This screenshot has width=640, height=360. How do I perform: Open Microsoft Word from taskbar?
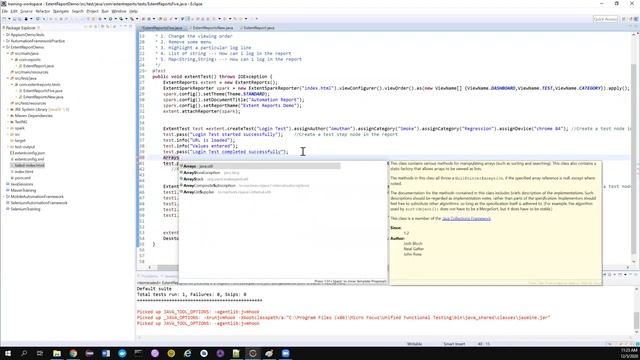[106, 353]
